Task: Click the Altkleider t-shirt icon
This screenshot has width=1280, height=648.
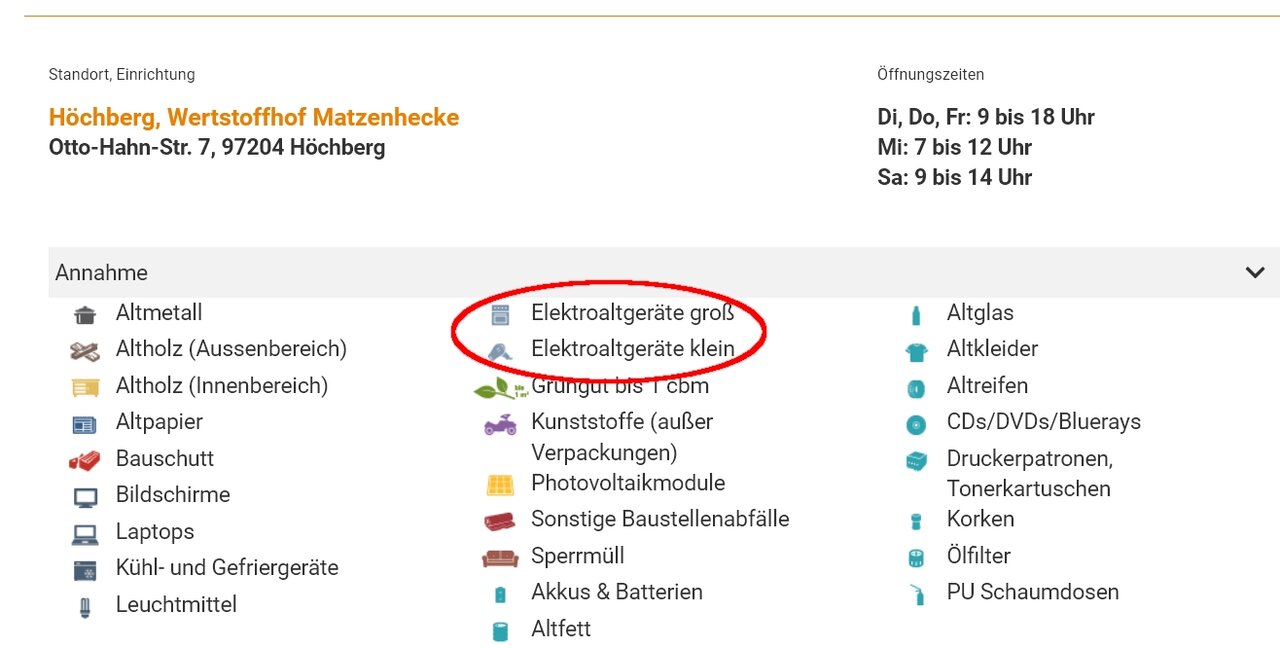Action: [916, 351]
